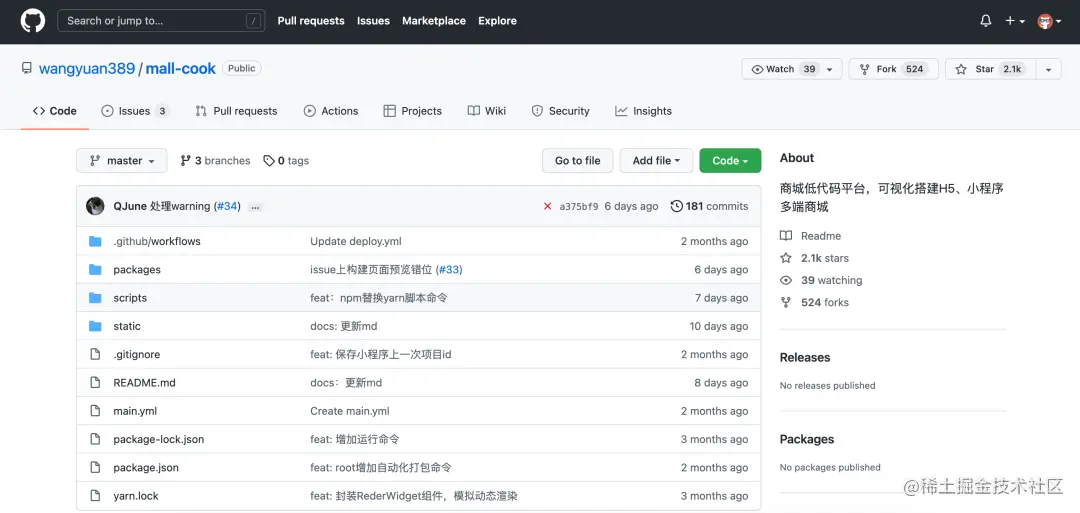The image size is (1080, 513).
Task: Expand the commit message ellipsis
Action: 256,207
